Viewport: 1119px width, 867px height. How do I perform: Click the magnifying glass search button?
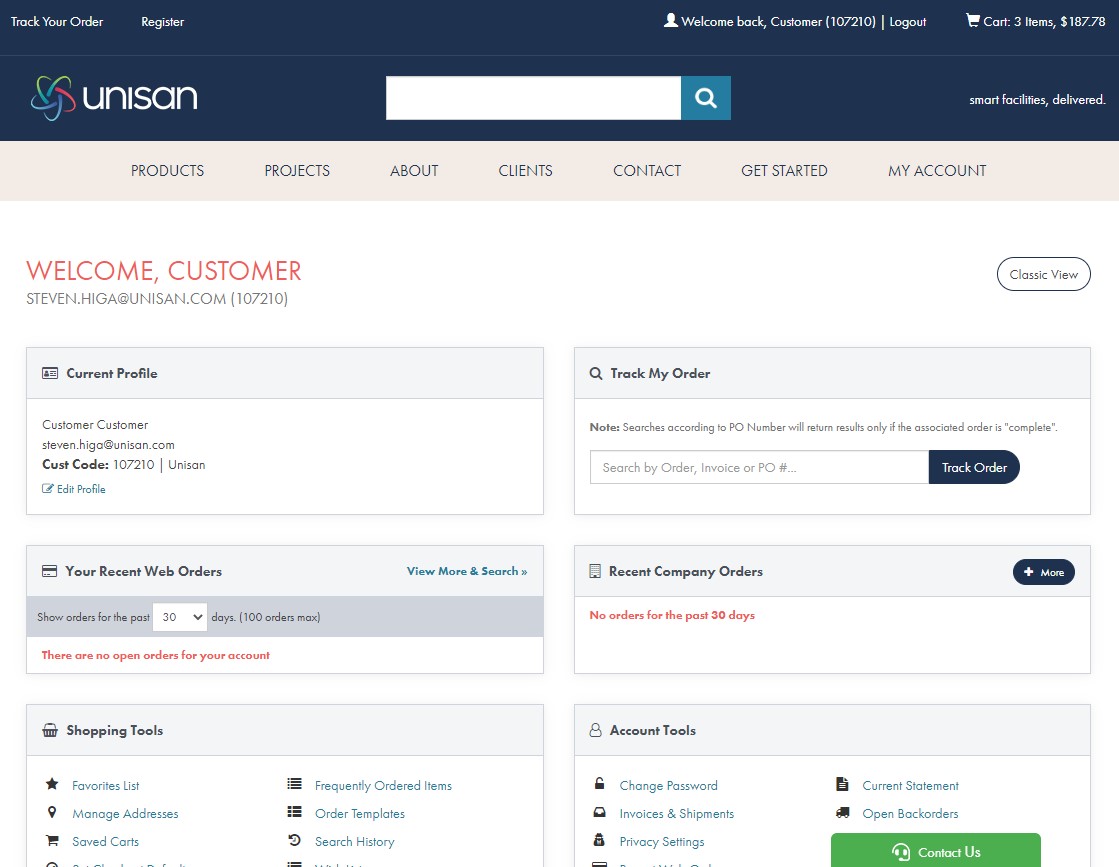706,98
